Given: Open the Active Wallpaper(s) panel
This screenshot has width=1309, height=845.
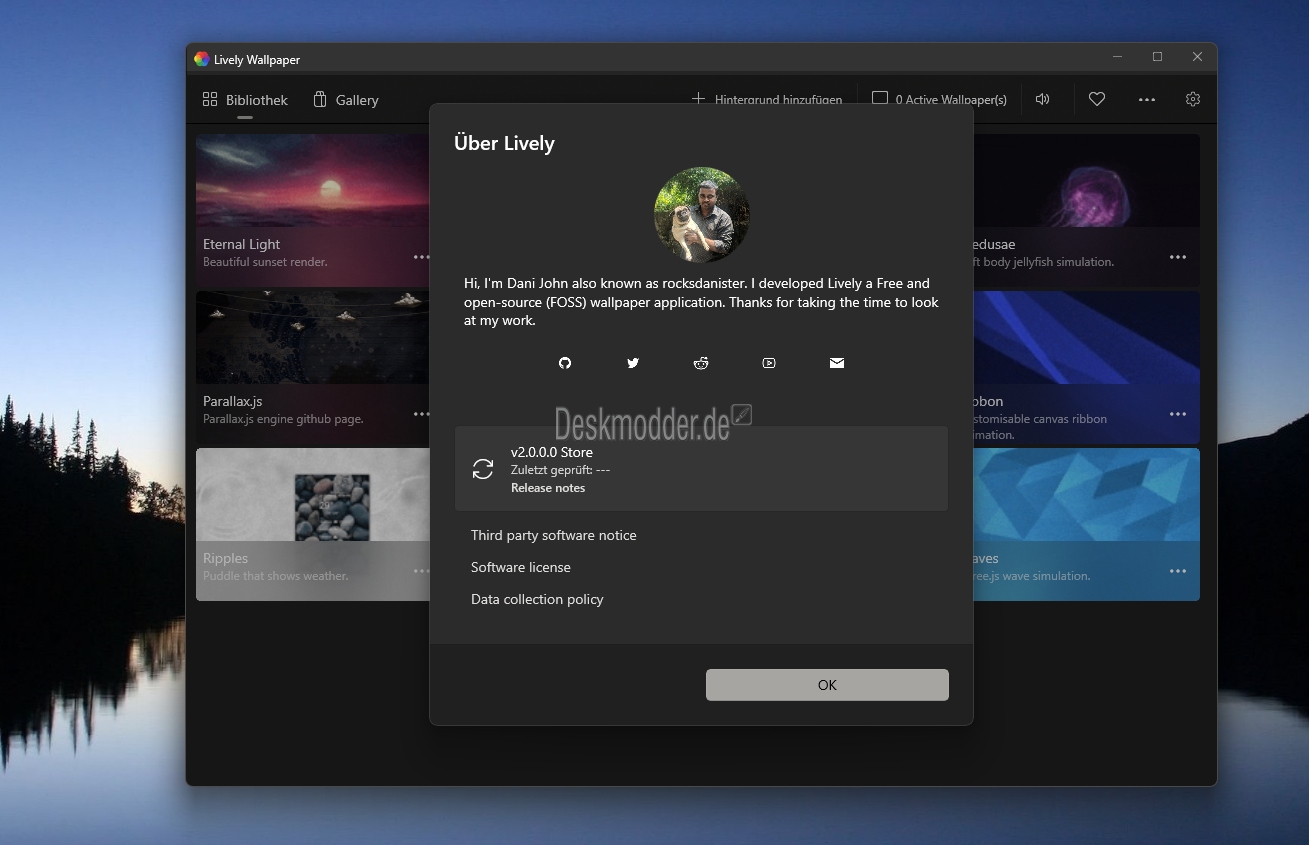Looking at the screenshot, I should [x=939, y=100].
